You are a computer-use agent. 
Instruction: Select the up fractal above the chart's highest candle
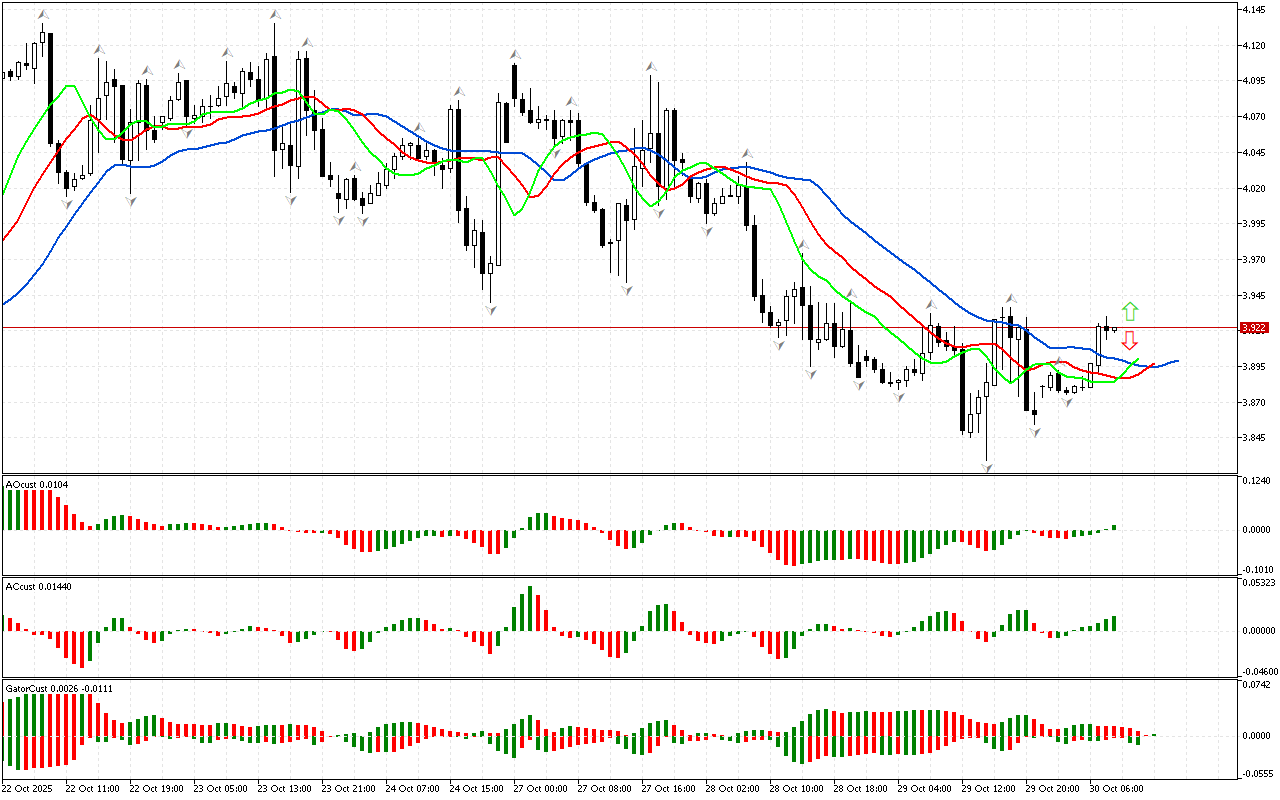point(42,15)
